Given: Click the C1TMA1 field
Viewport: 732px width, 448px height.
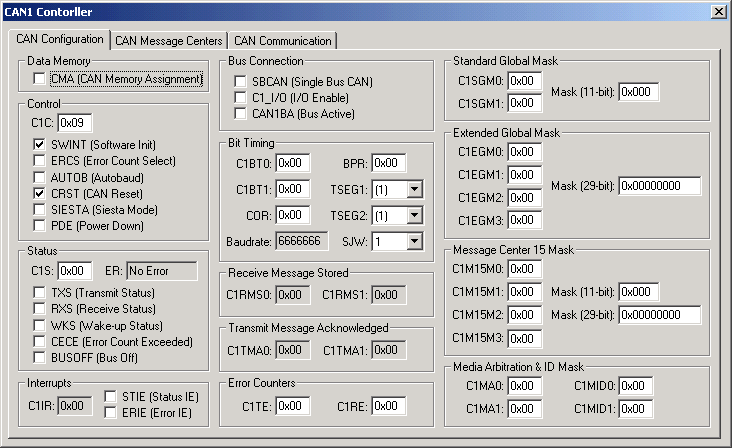Looking at the screenshot, I should click(x=389, y=350).
